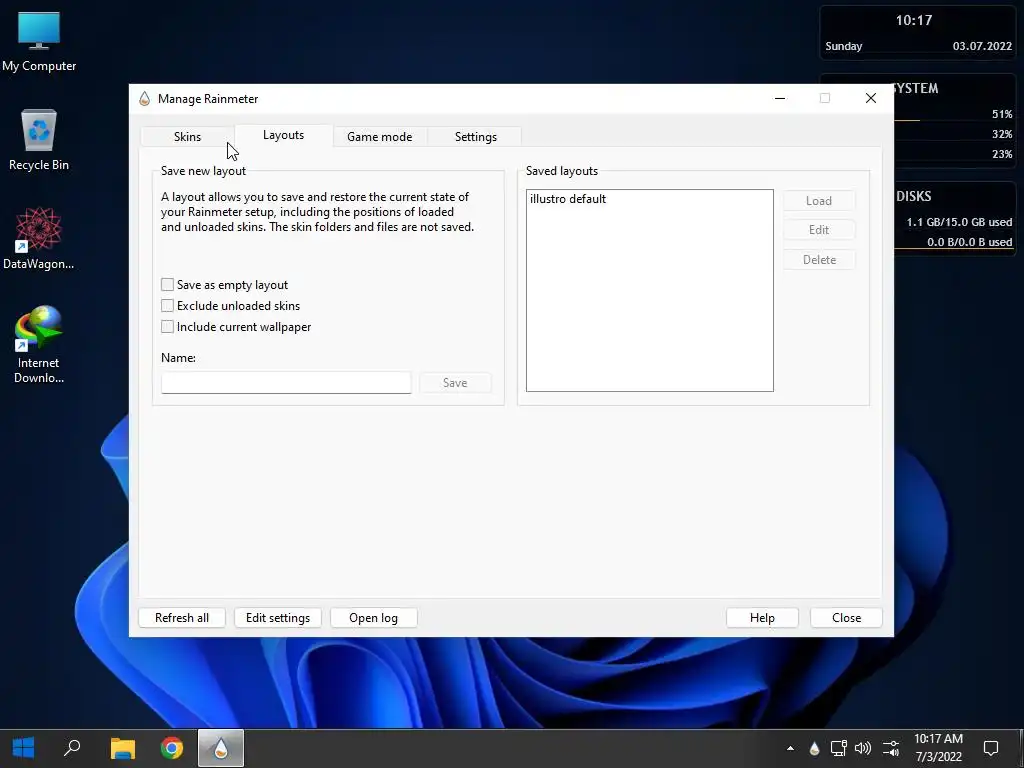Viewport: 1024px width, 768px height.
Task: Open the Windows Start menu
Action: 24,748
